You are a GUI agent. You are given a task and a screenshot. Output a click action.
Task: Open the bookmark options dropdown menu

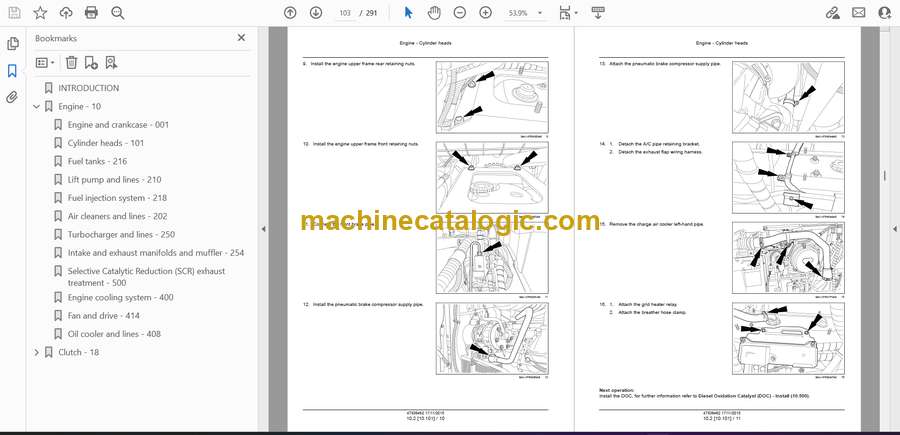point(45,63)
